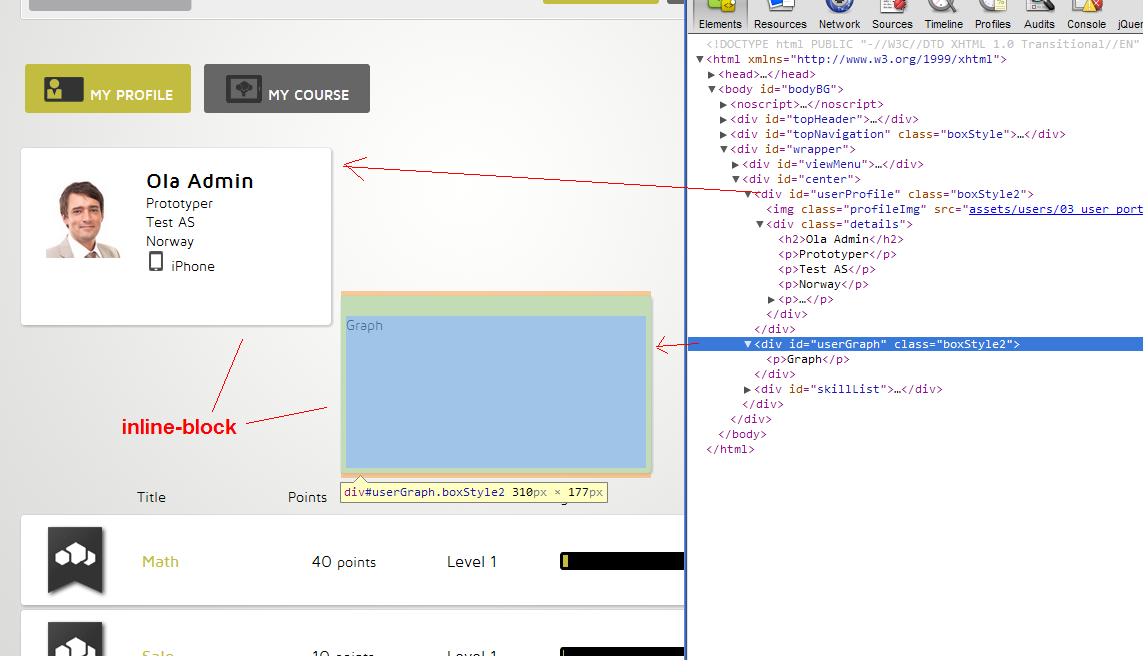Select the img profileImg node
1143x660 pixels.
pyautogui.click(x=954, y=209)
